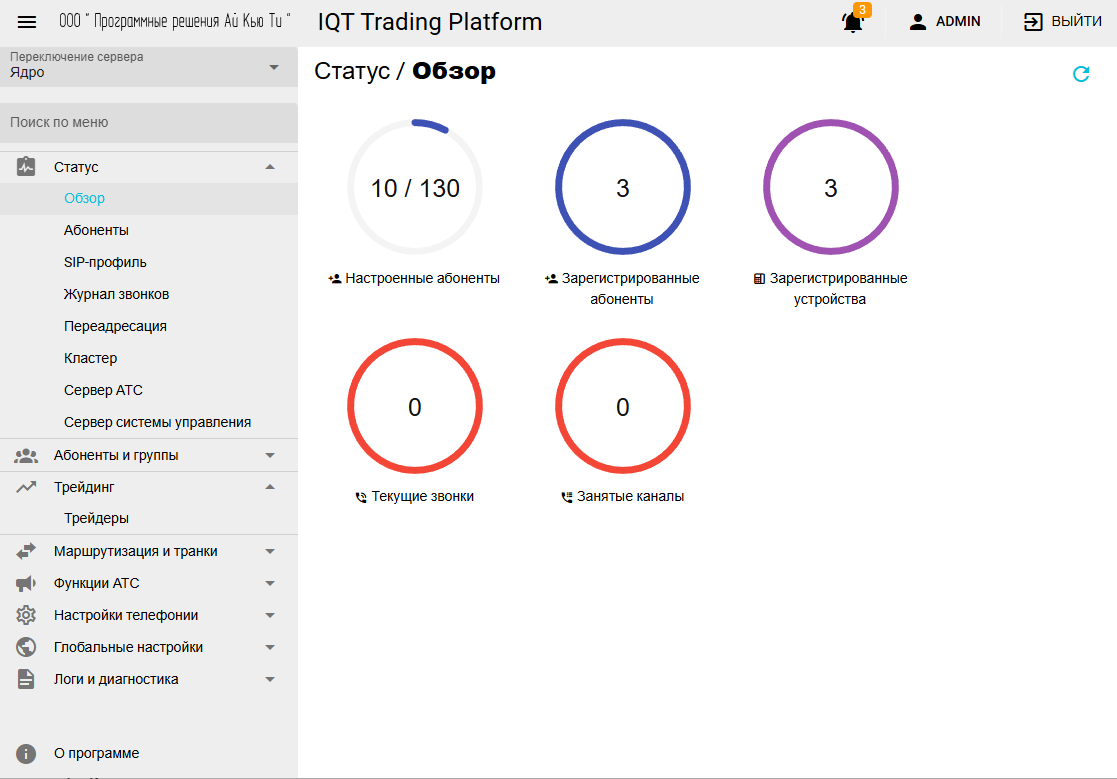
Task: Click the Трейдинг chart trend icon
Action: click(x=26, y=487)
